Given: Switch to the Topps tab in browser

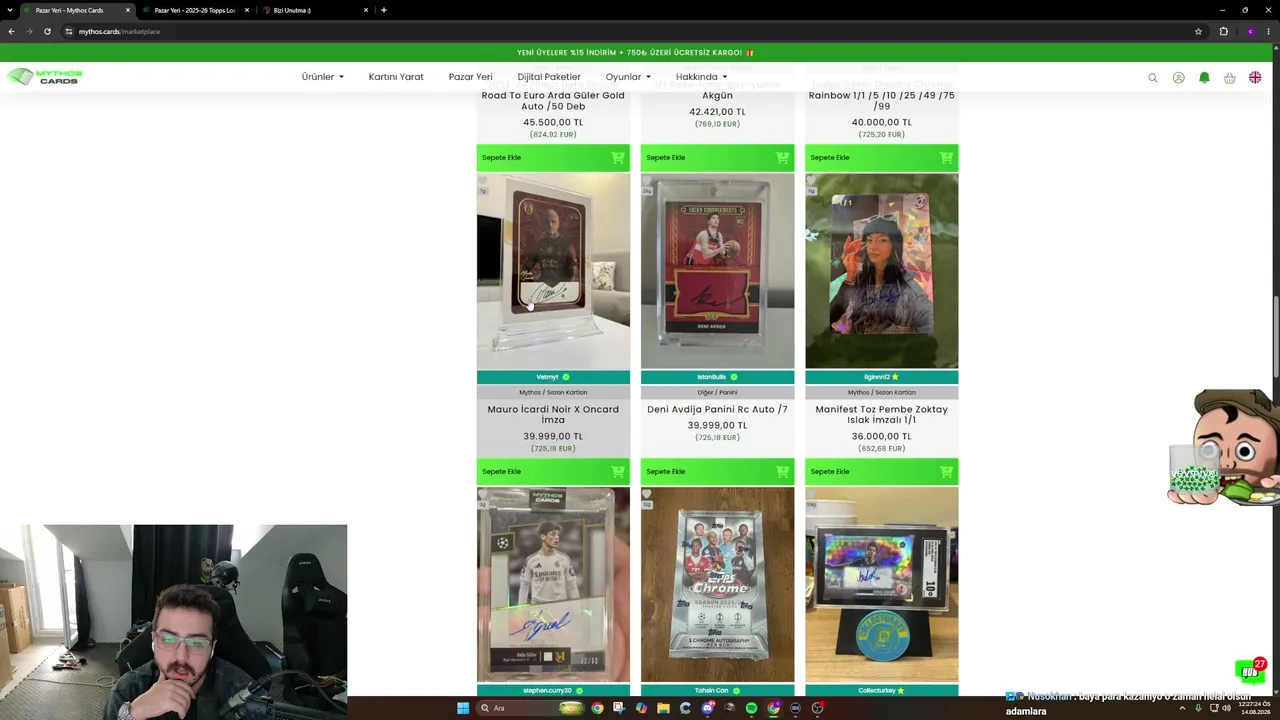Looking at the screenshot, I should [194, 10].
